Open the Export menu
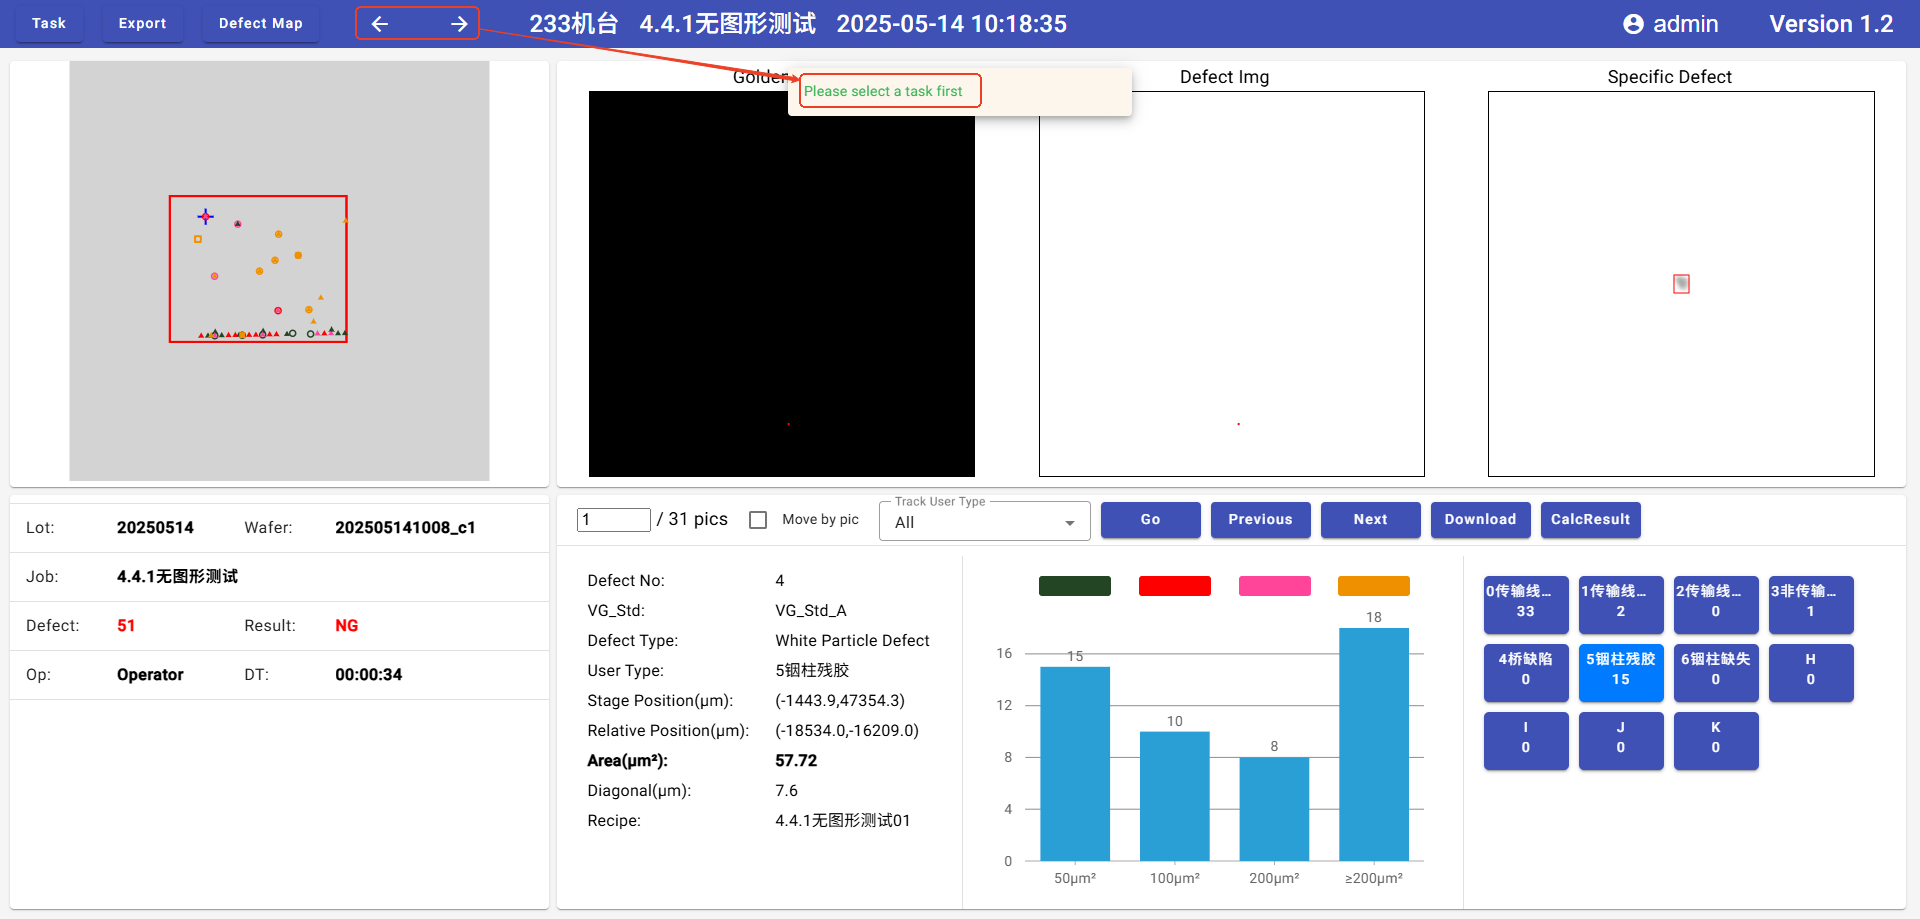Image resolution: width=1920 pixels, height=919 pixels. coord(142,23)
